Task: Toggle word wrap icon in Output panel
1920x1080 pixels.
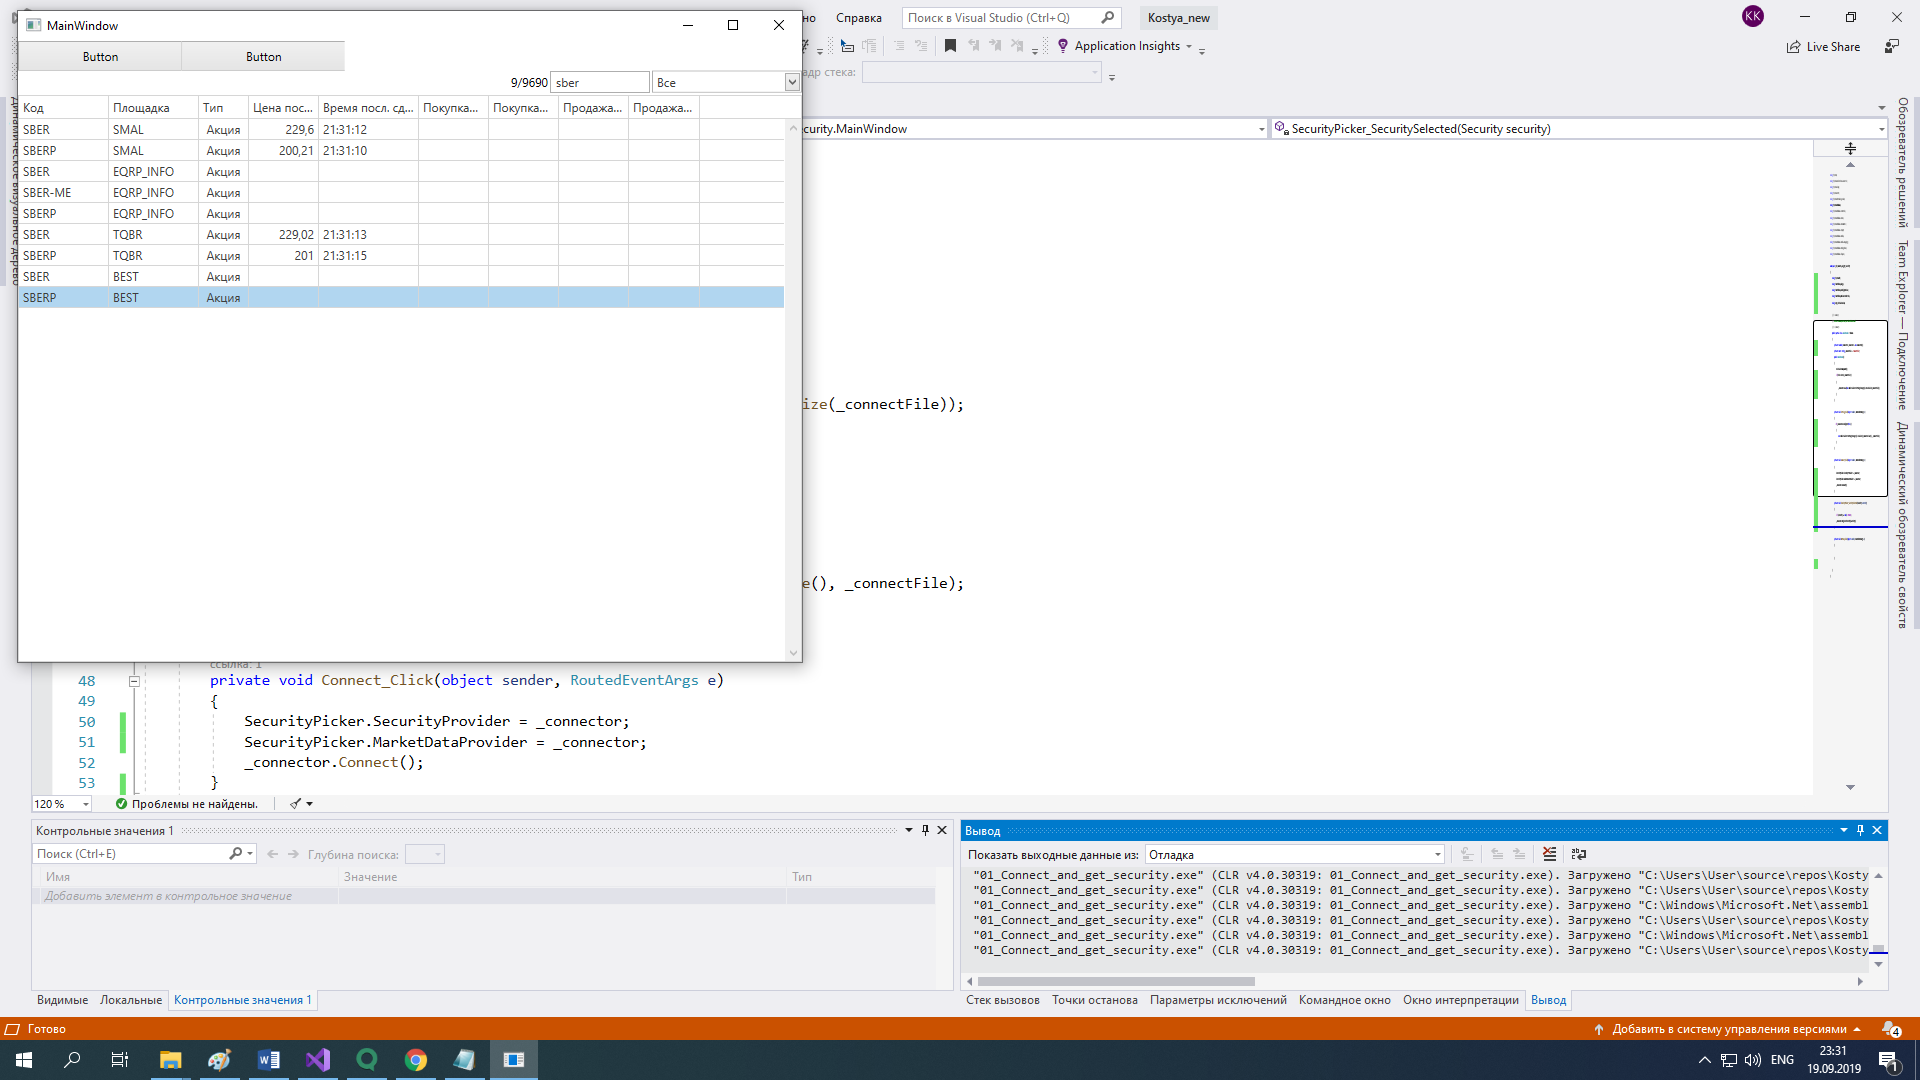Action: (x=1578, y=854)
